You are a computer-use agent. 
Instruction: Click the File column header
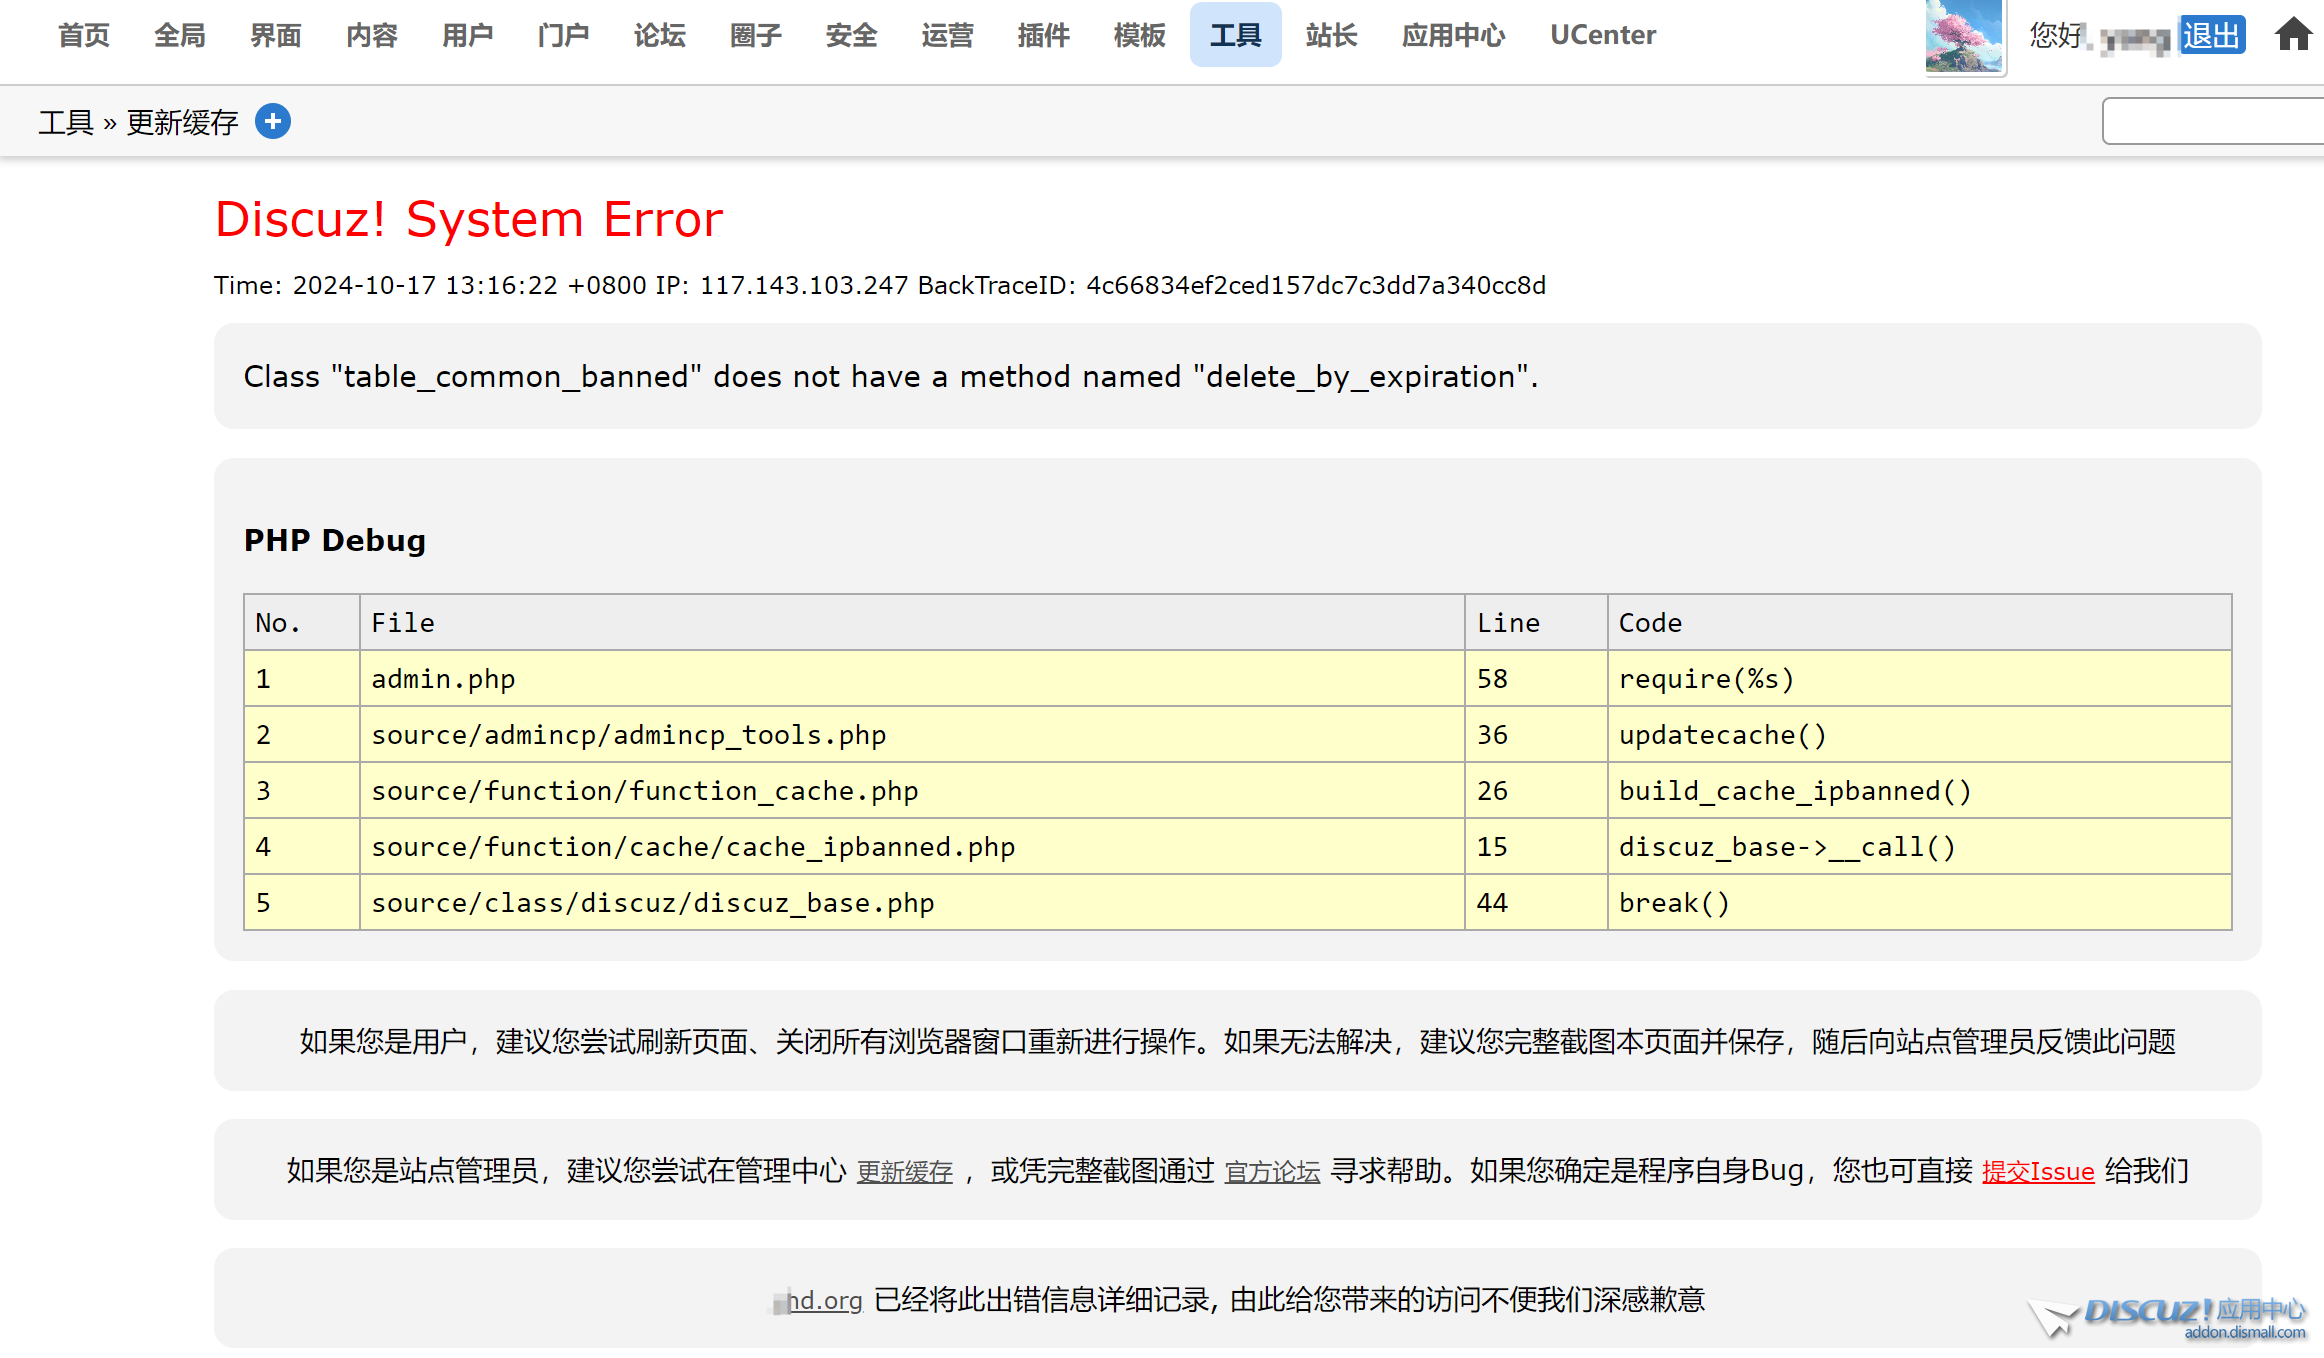click(912, 623)
